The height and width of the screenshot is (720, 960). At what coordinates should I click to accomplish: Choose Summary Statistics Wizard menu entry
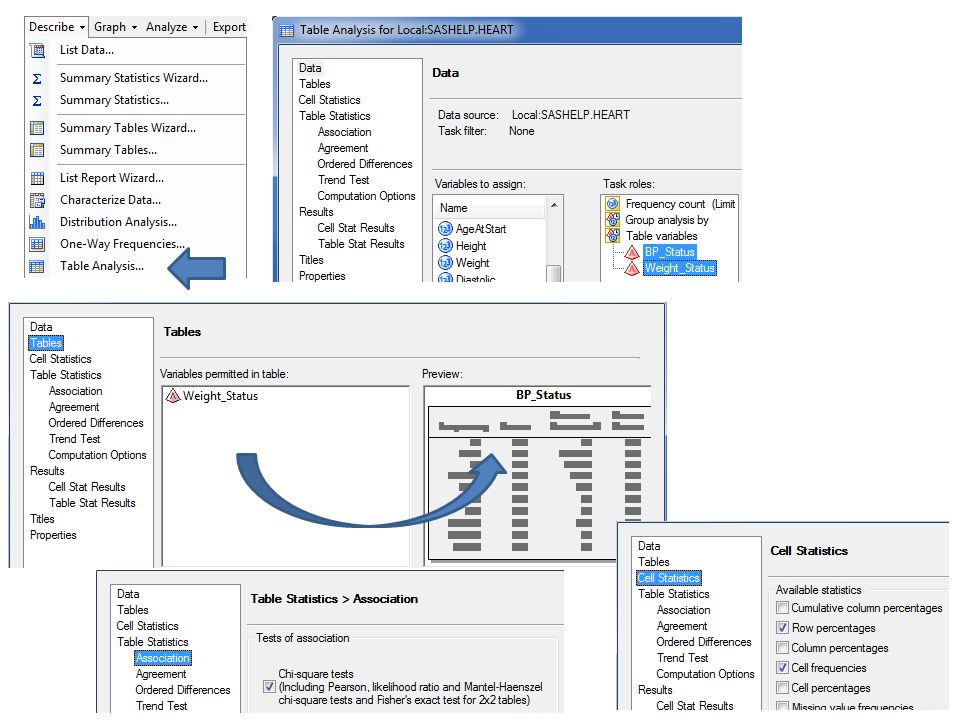[134, 78]
